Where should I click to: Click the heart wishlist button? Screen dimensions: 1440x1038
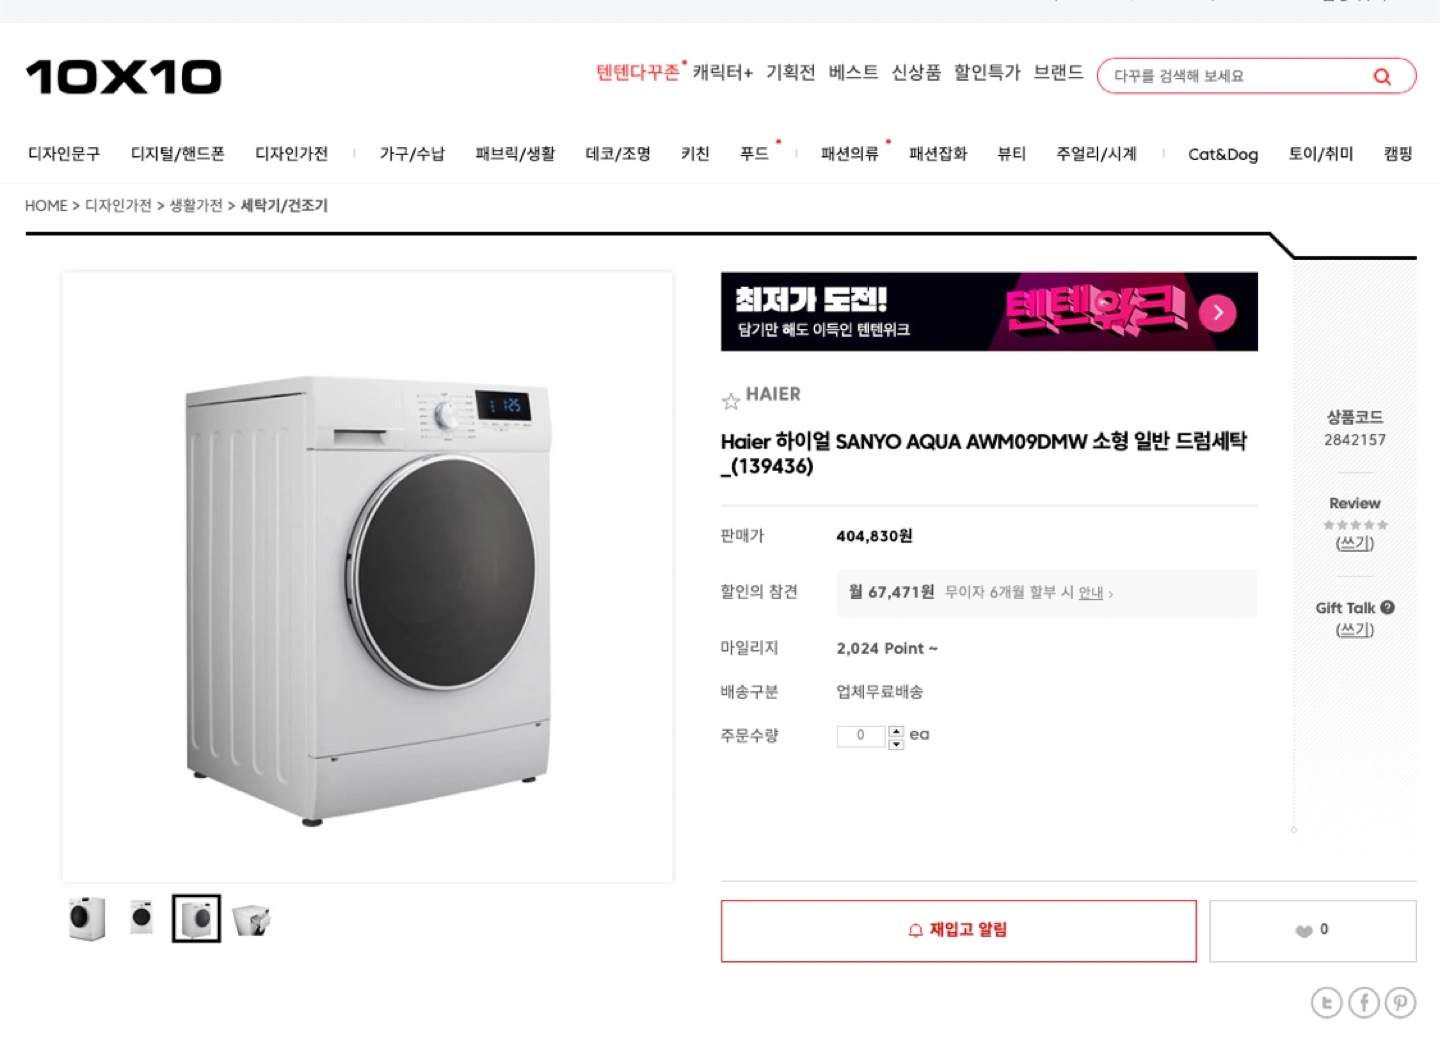click(x=1313, y=931)
